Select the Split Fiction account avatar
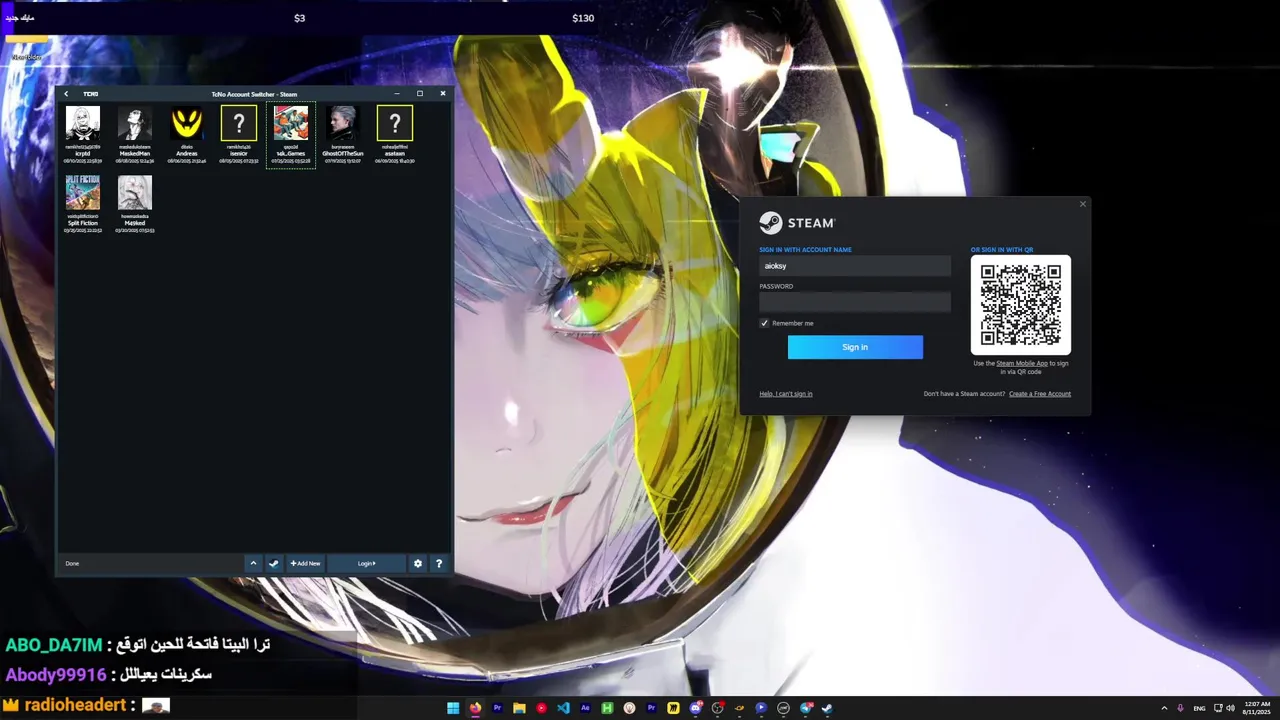Viewport: 1280px width, 720px height. [x=83, y=193]
